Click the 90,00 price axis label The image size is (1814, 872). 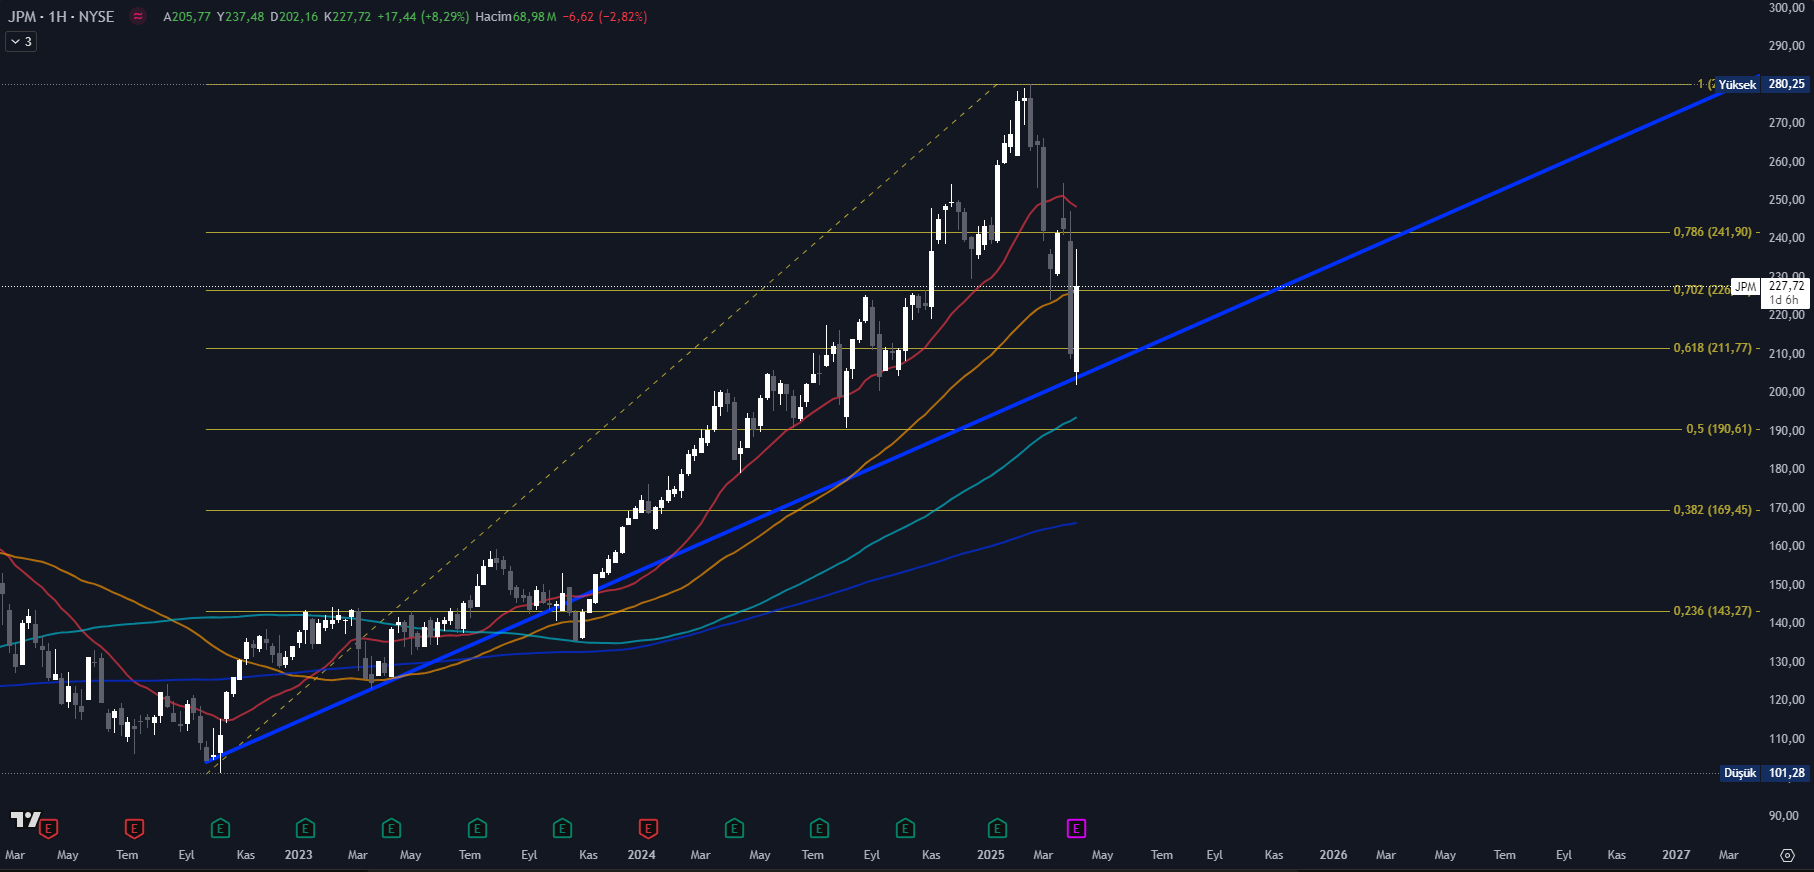1786,816
